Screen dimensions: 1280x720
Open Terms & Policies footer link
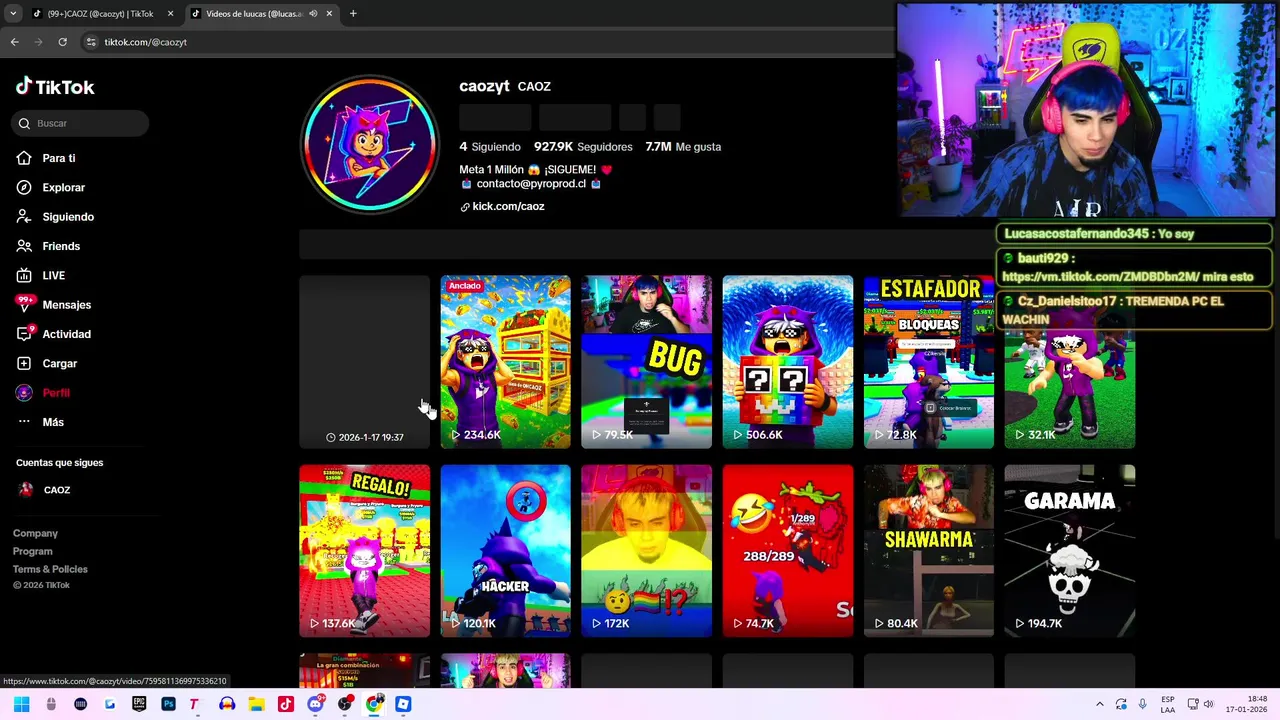pyautogui.click(x=50, y=569)
